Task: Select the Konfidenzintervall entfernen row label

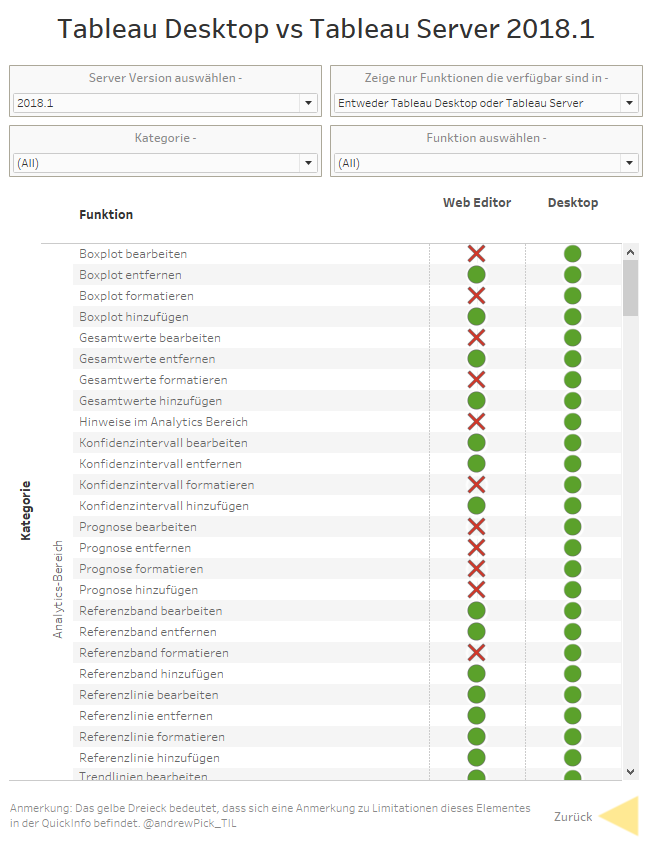Action: click(x=160, y=464)
